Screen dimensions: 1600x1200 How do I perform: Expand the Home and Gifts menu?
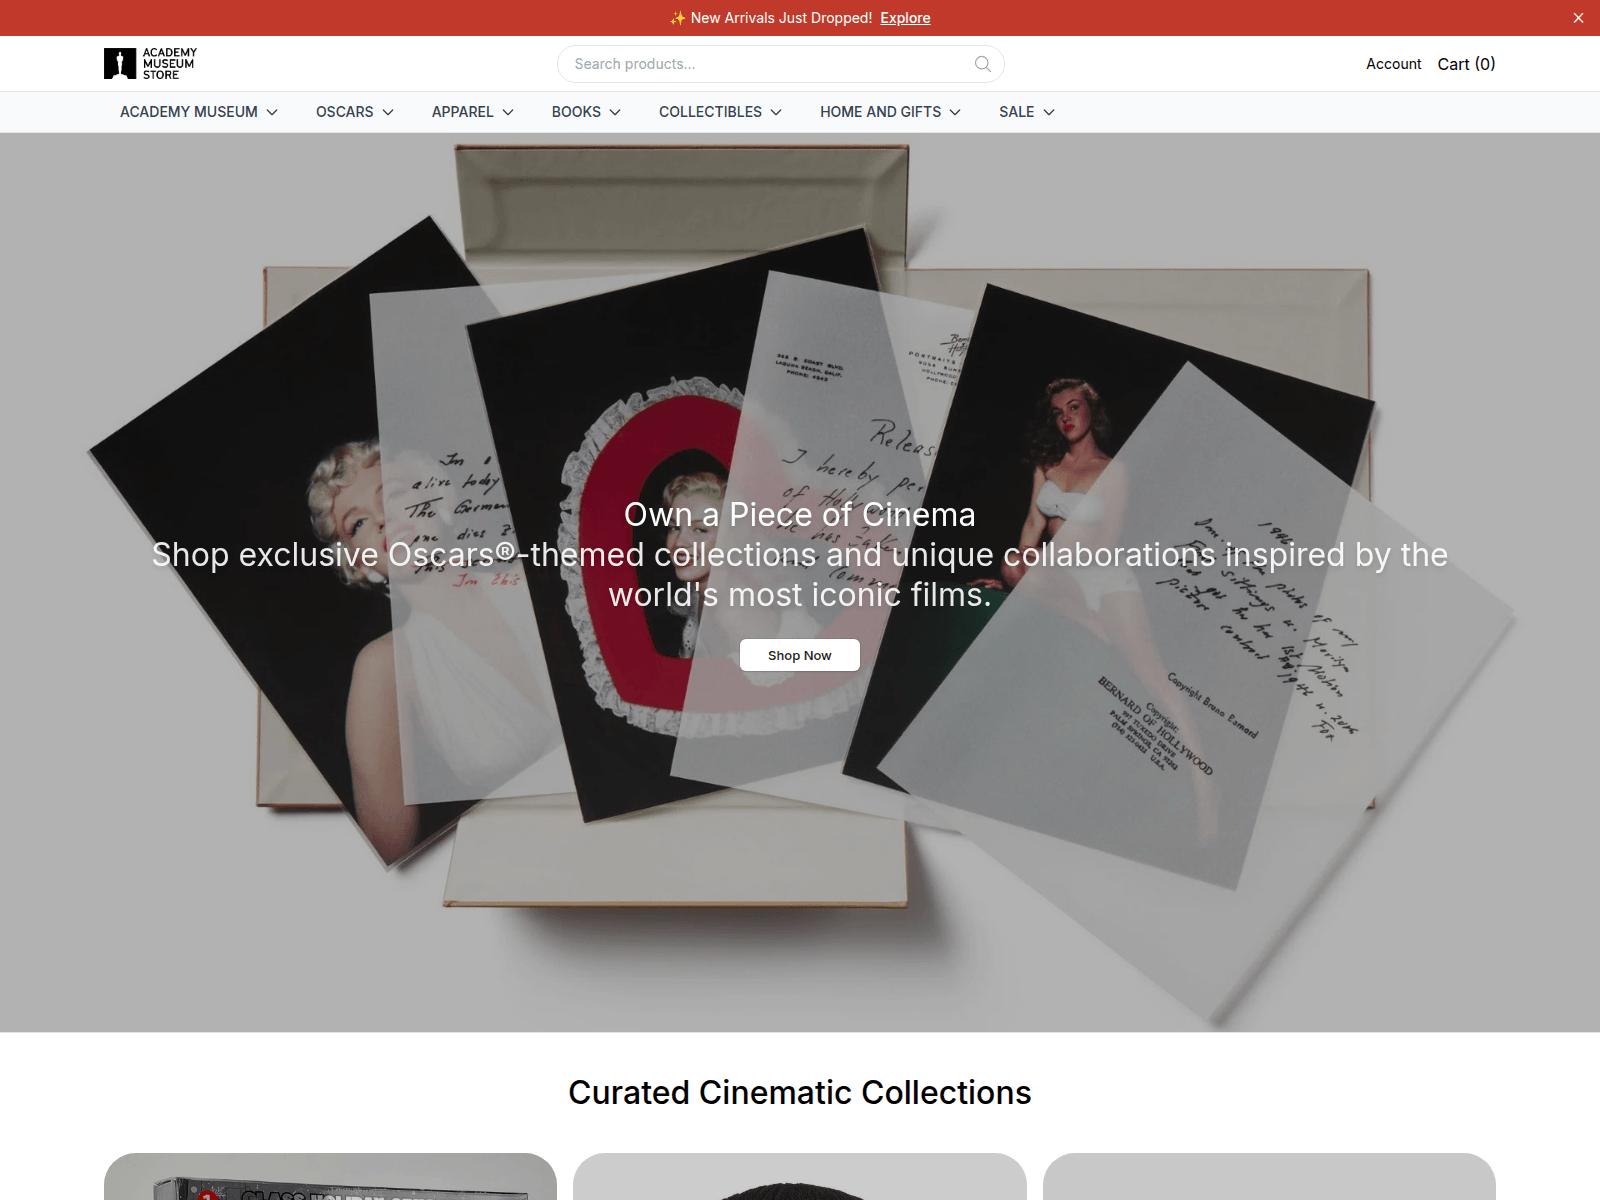tap(891, 112)
